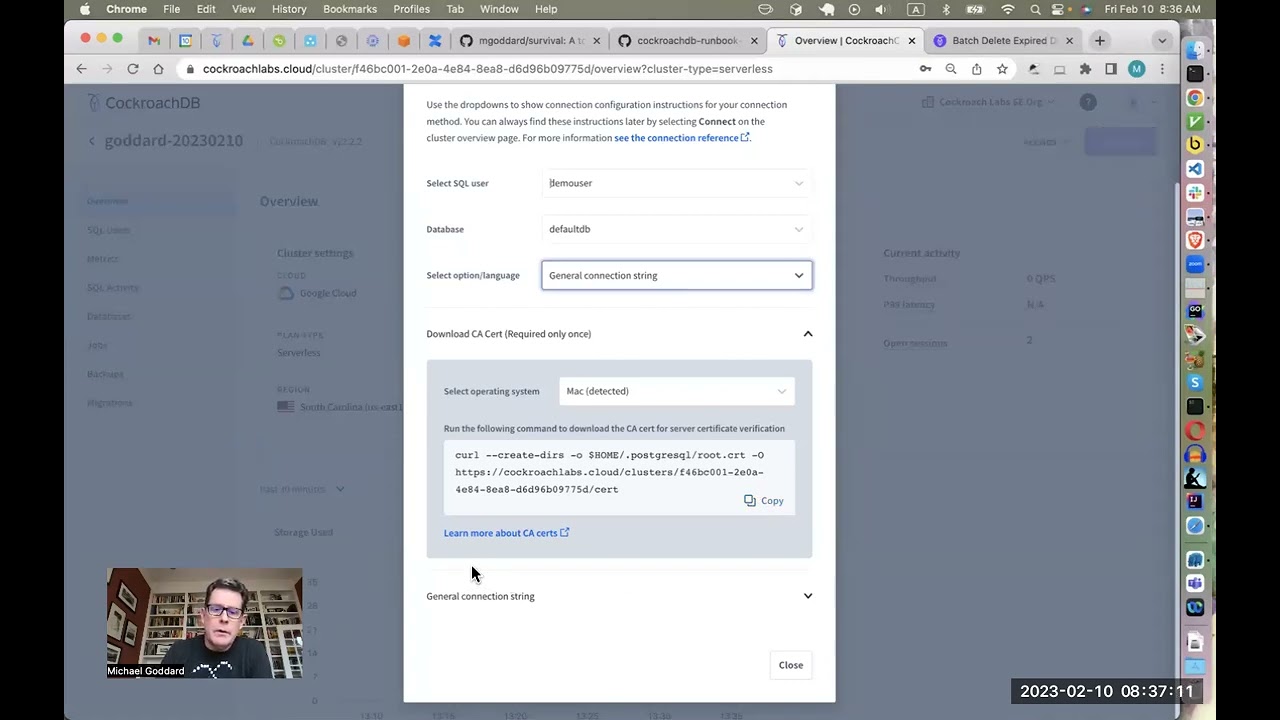
Task: Open the Bookmarks menu
Action: tap(350, 9)
